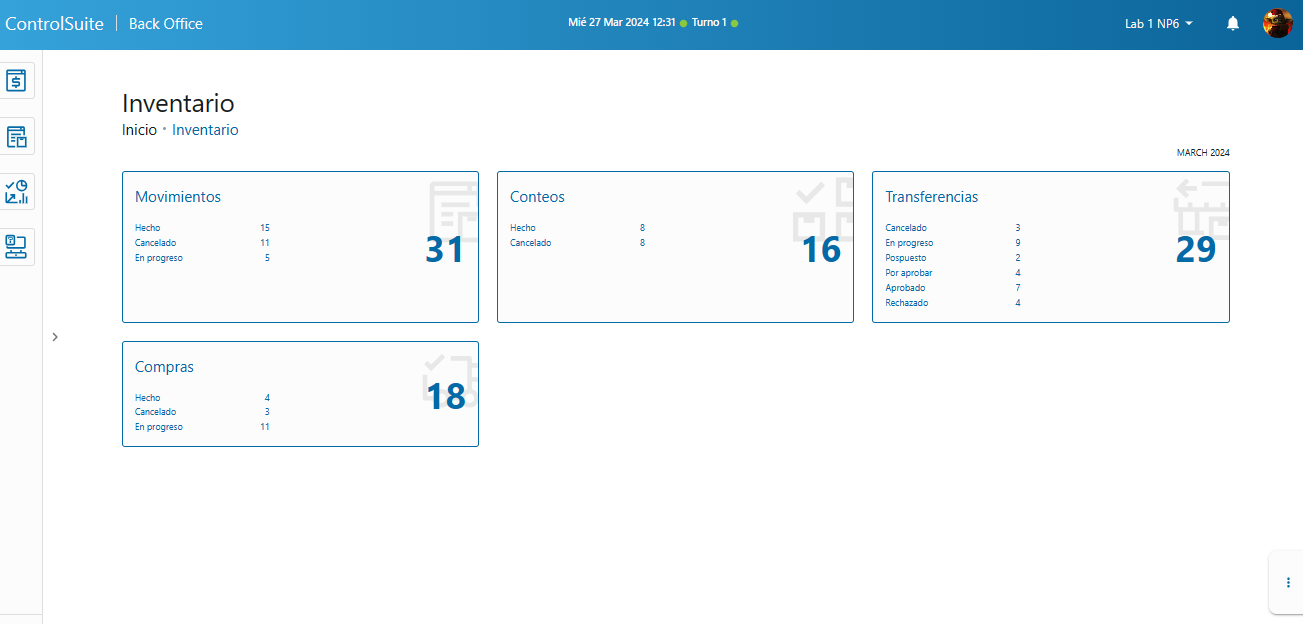This screenshot has width=1303, height=624.
Task: Click the three-dot floating options button
Action: 1287,582
